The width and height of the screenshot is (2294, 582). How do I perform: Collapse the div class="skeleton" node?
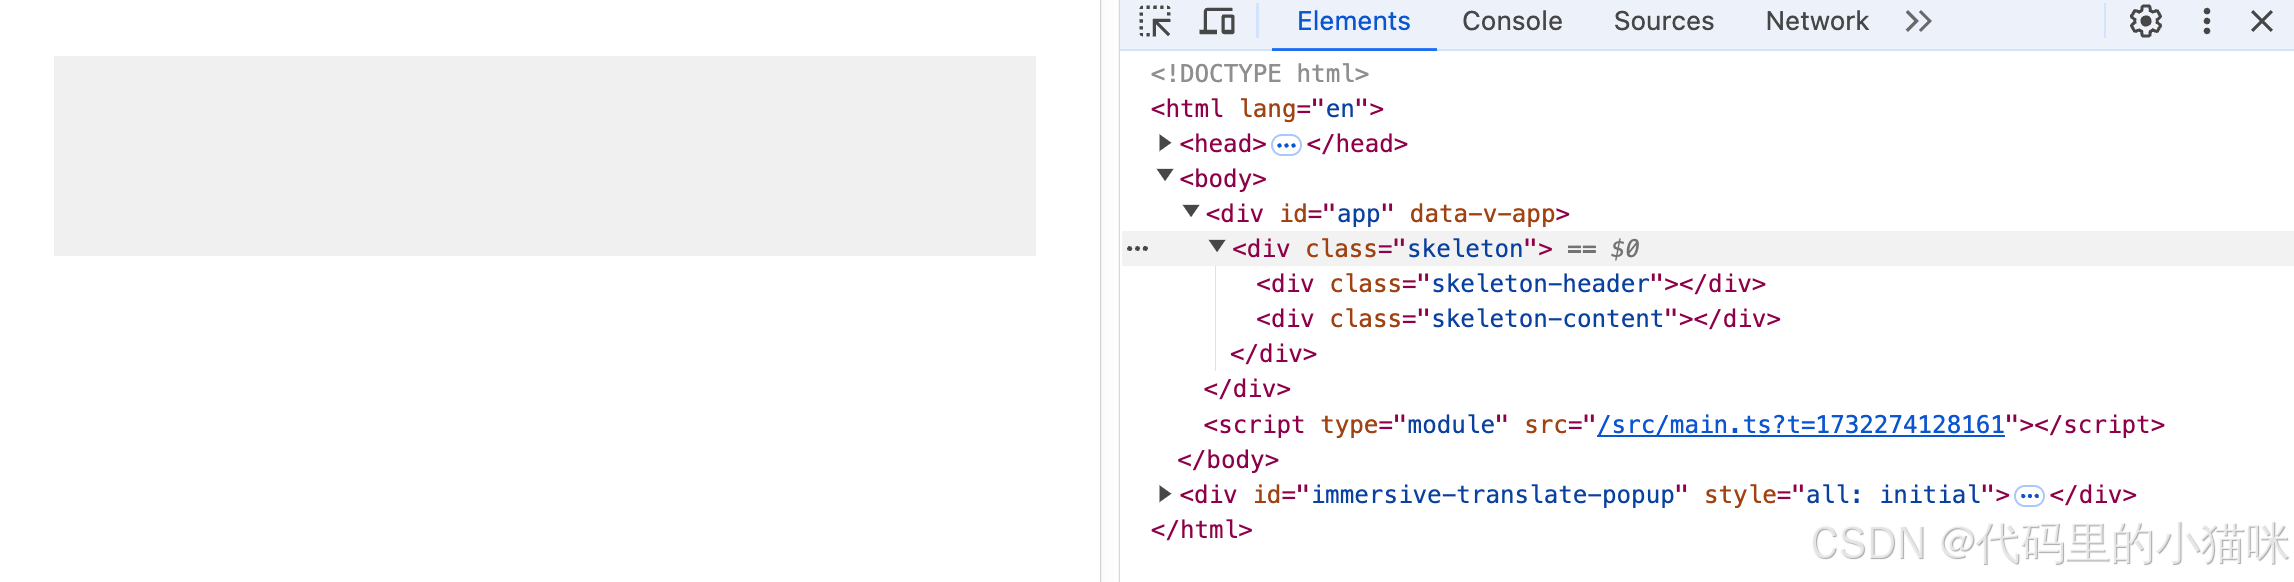(1217, 247)
